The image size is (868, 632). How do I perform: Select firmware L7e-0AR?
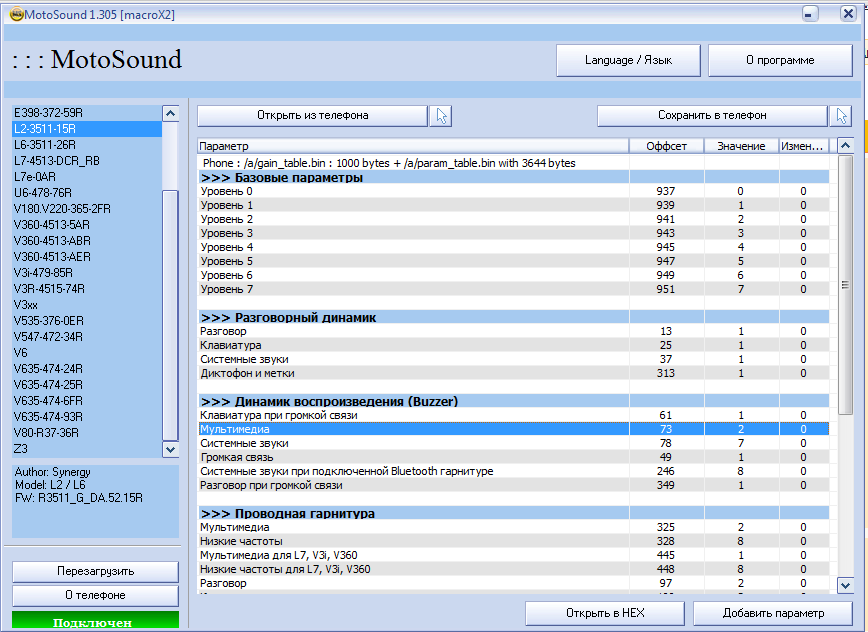(87, 177)
